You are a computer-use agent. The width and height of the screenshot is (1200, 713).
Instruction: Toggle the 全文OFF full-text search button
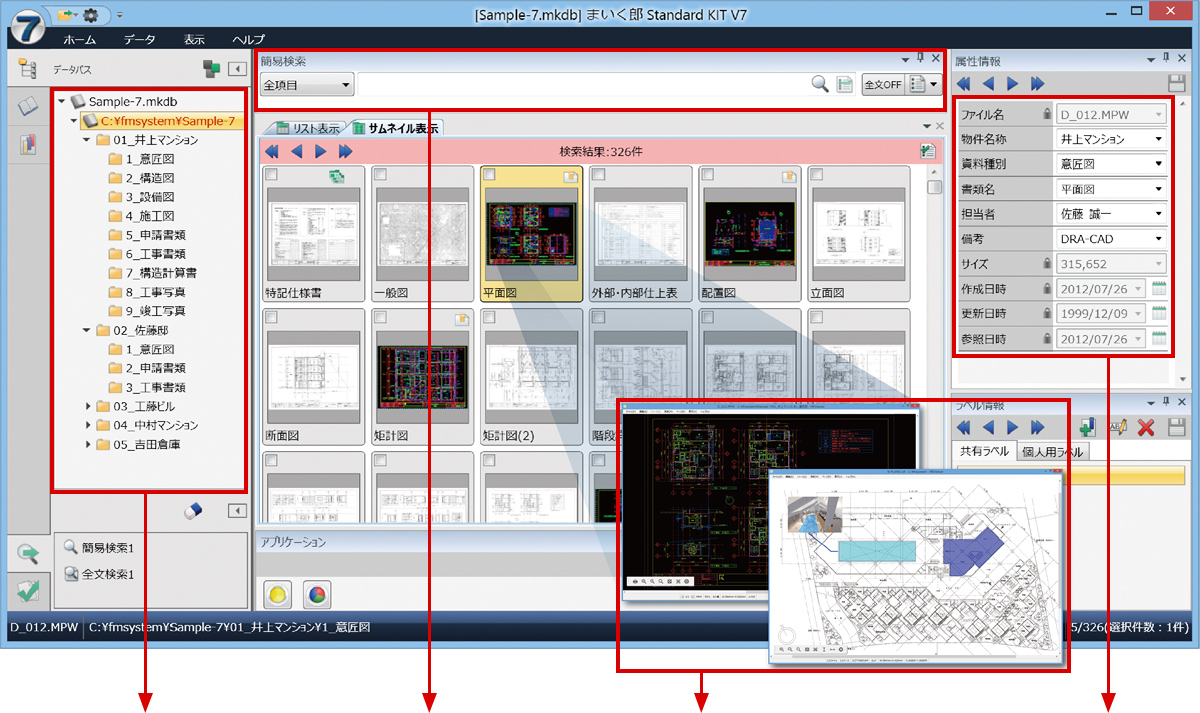point(882,85)
